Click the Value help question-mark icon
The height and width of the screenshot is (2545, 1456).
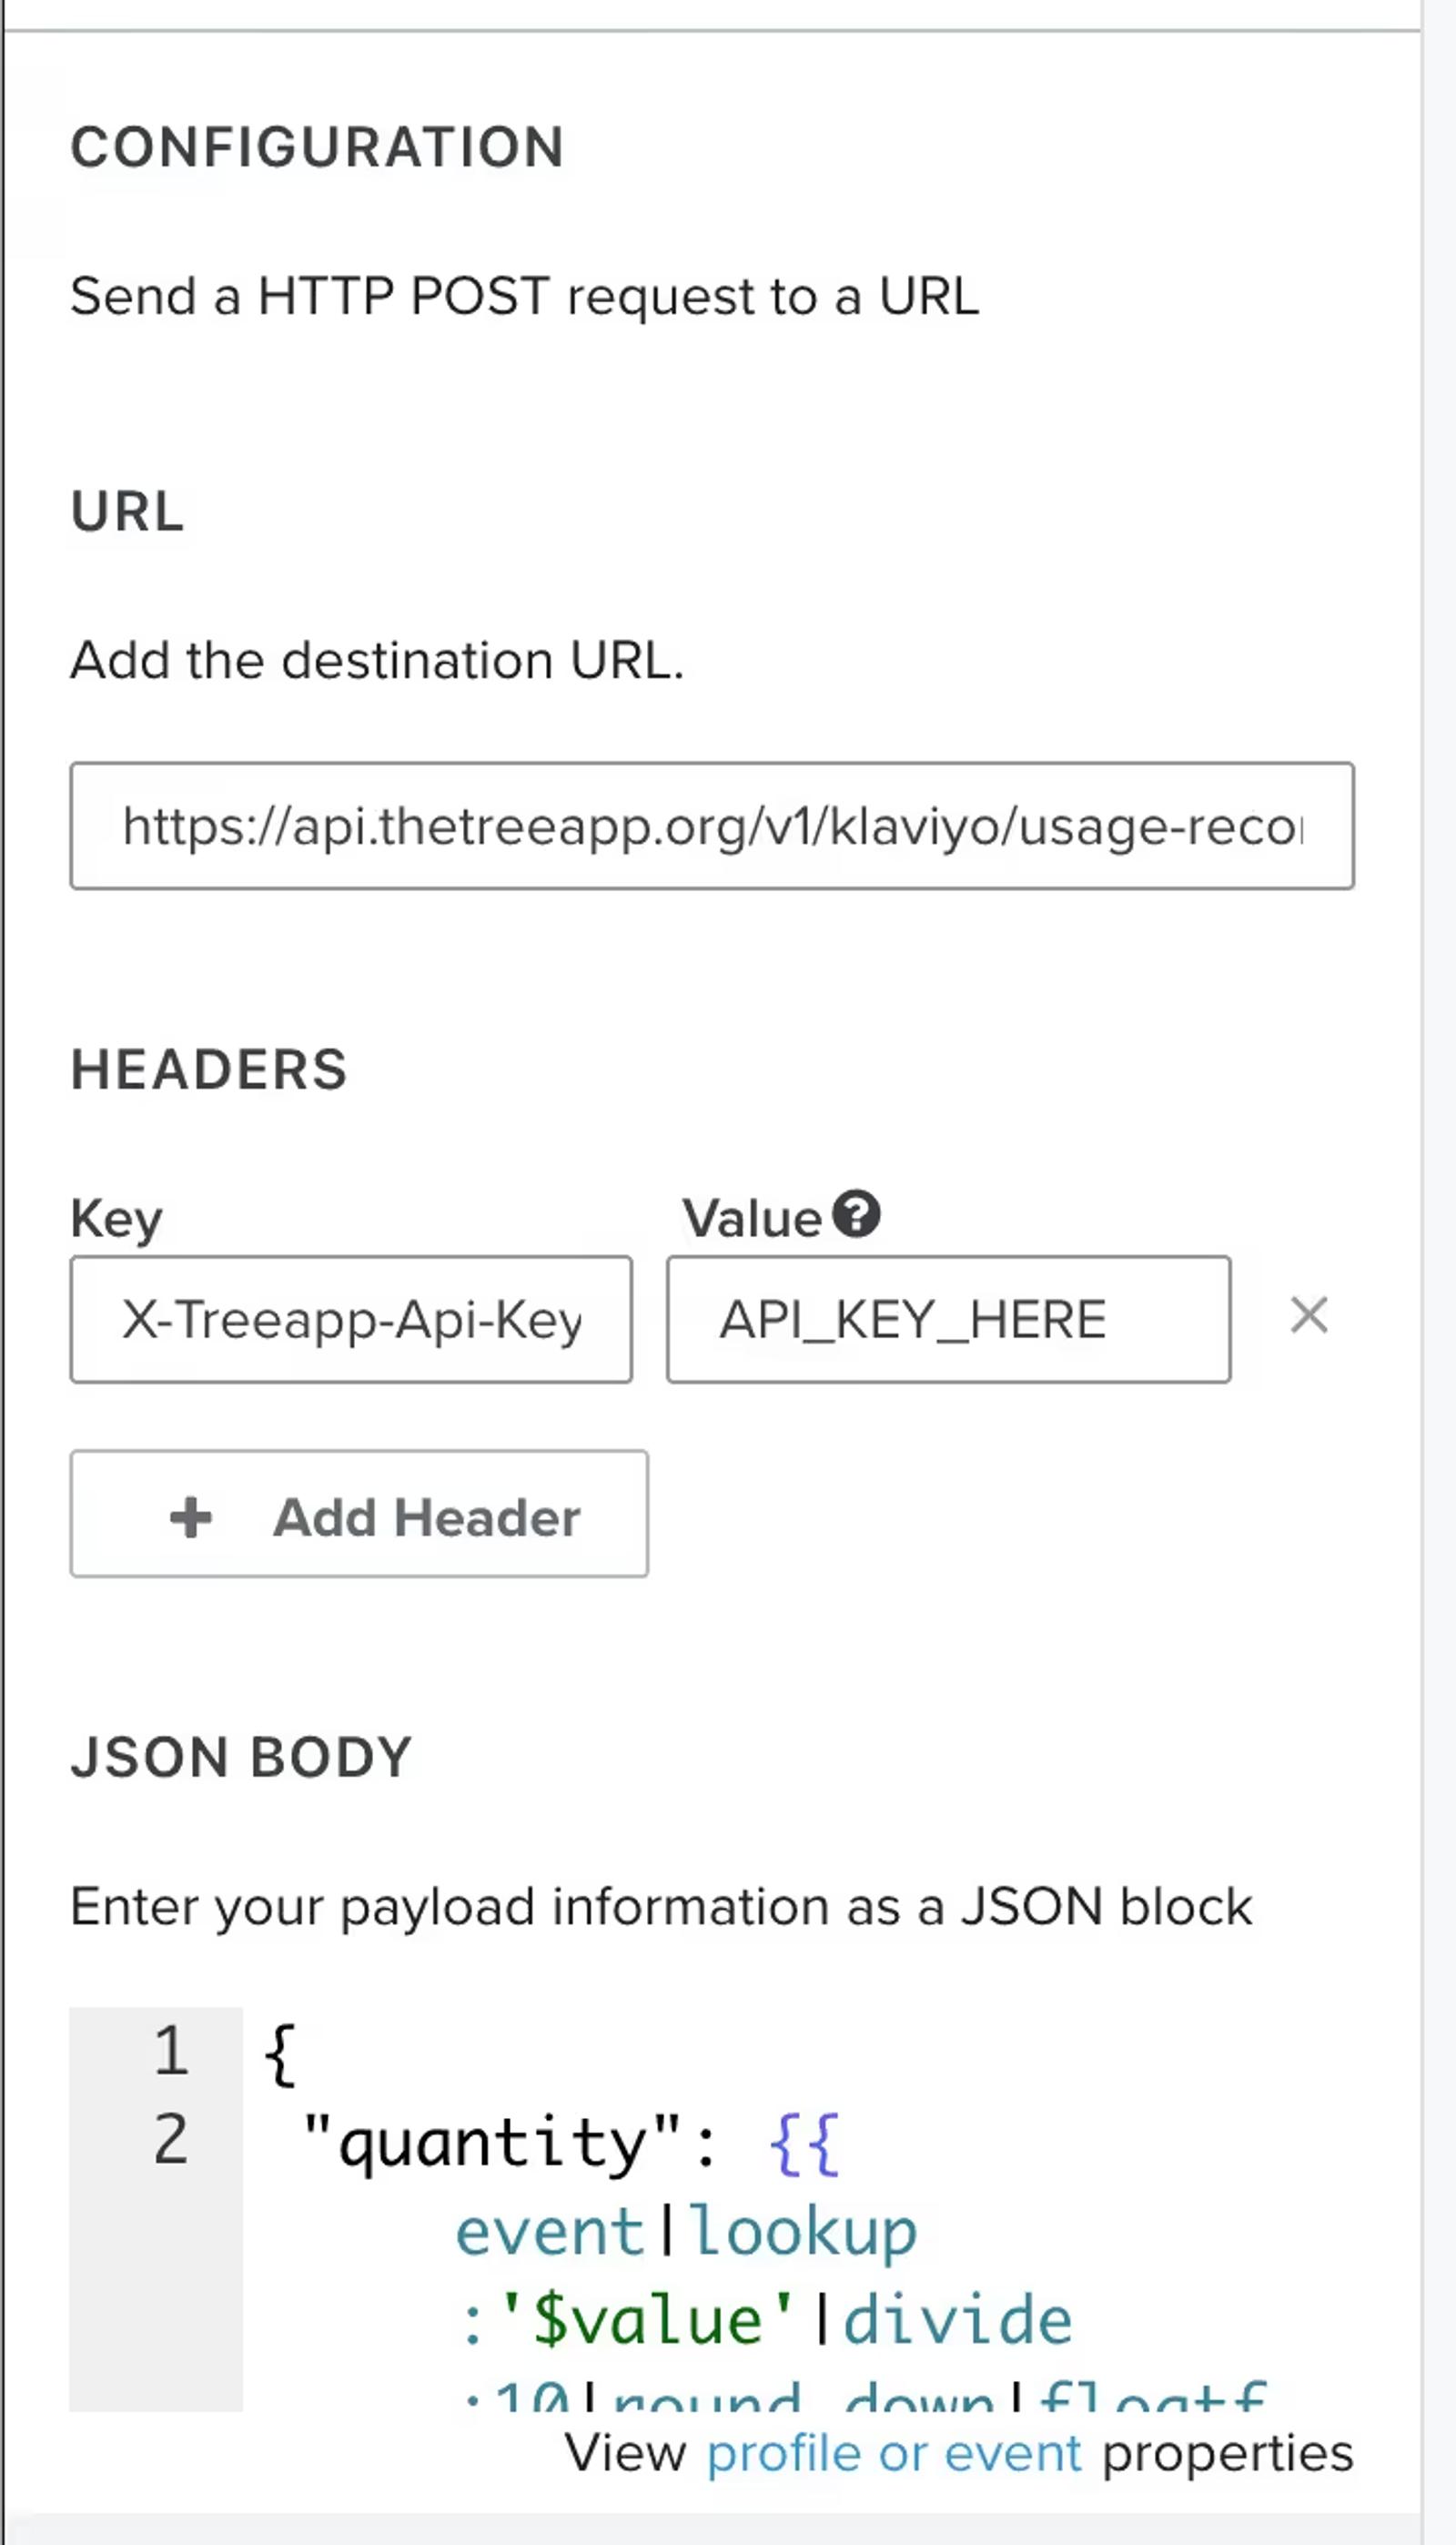[857, 1214]
